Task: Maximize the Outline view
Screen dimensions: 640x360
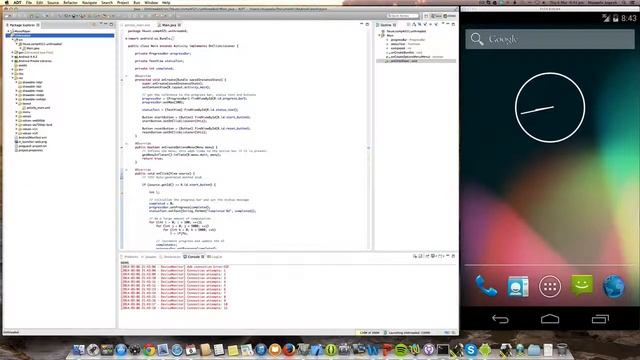Action: [453, 24]
